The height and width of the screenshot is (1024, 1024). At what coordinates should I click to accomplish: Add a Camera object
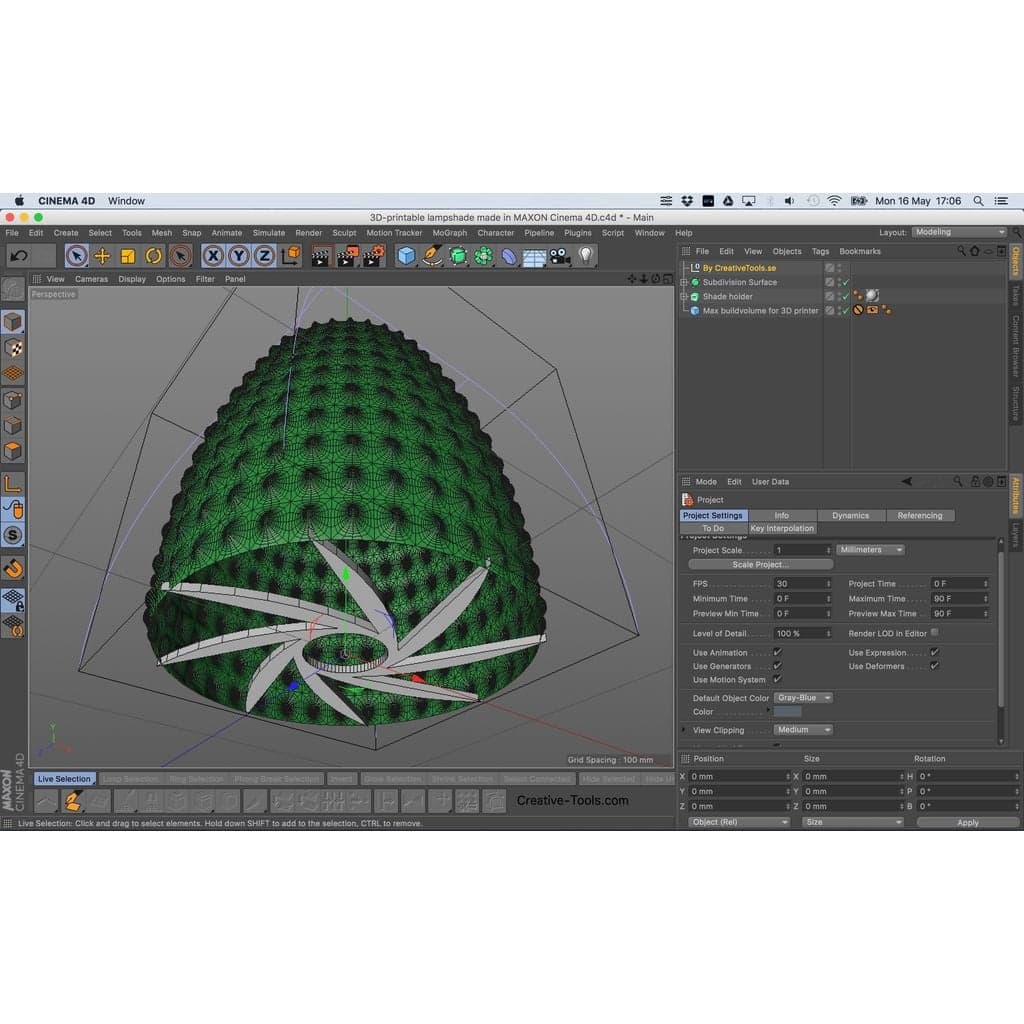560,256
